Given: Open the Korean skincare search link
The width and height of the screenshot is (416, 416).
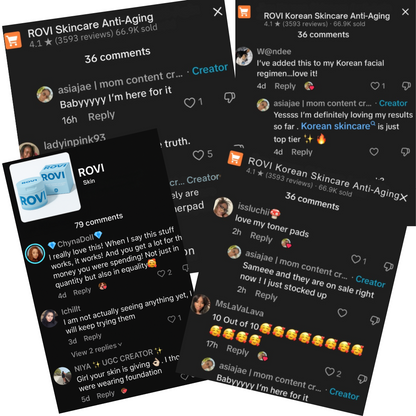Looking at the screenshot, I should [337, 126].
